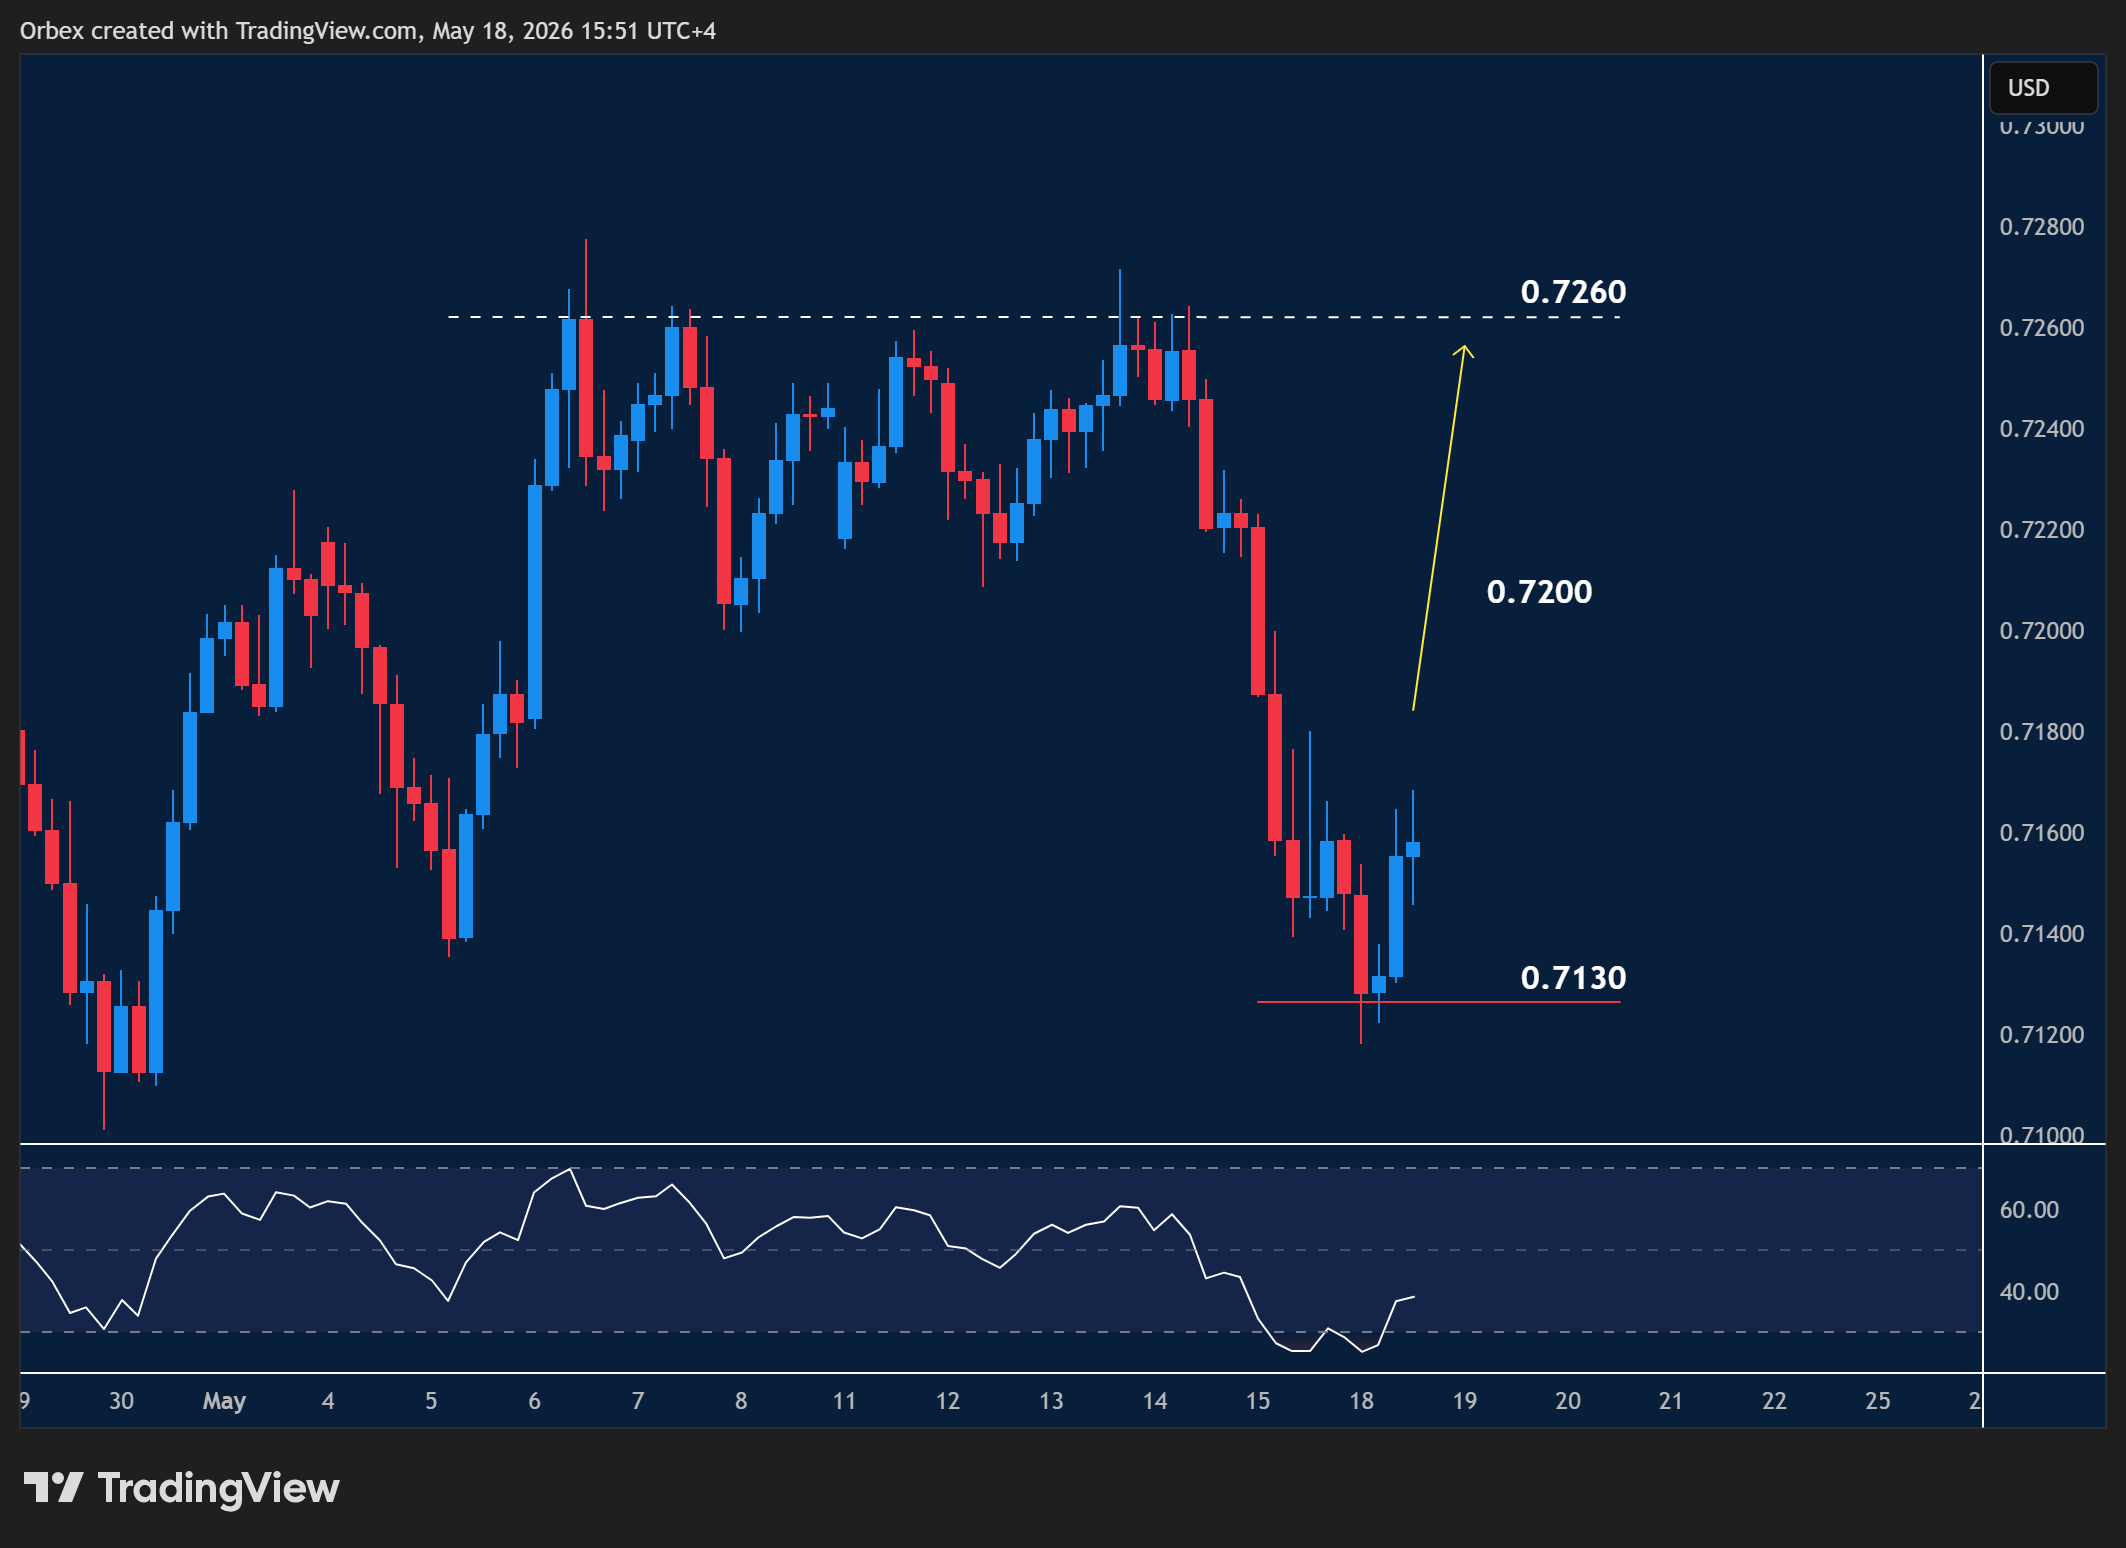Click the 0.71600 price axis value

coord(2042,833)
